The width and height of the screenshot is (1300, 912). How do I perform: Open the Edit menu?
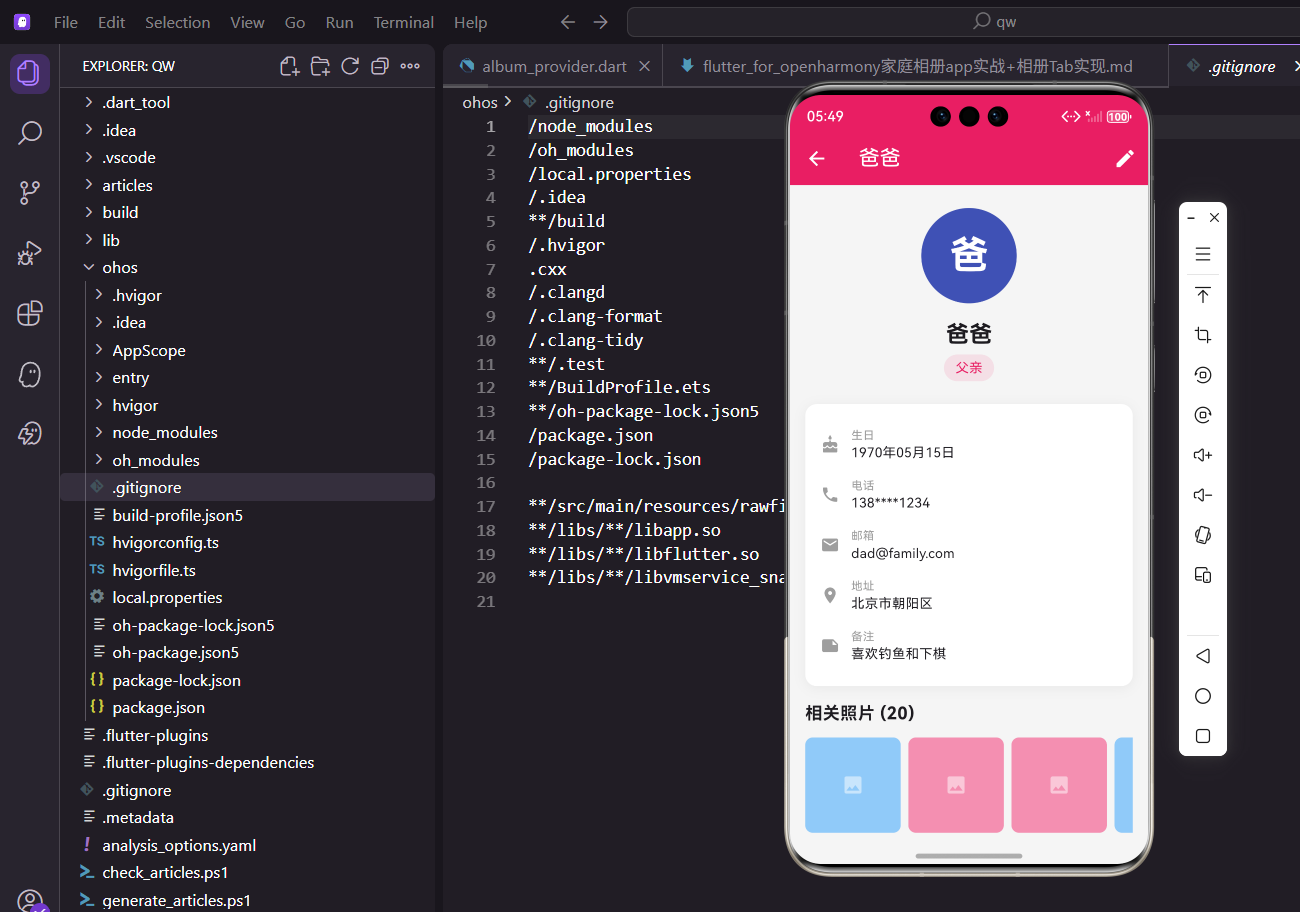(112, 22)
